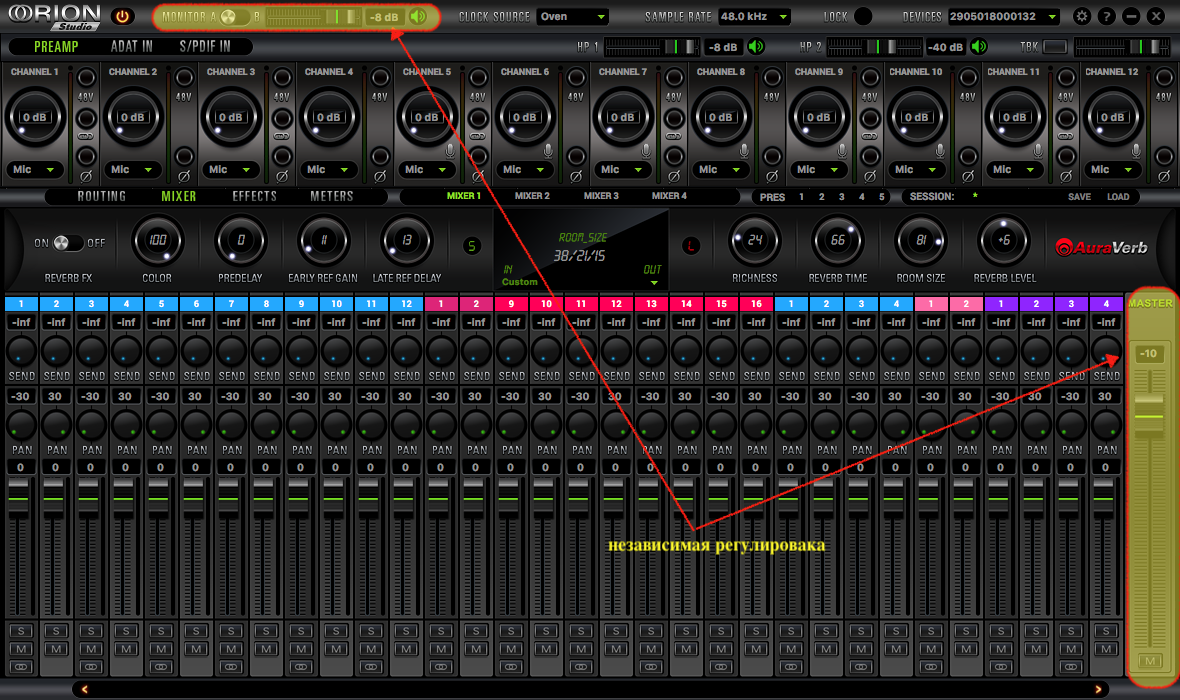The width and height of the screenshot is (1180, 700).
Task: Select preset number 5
Action: coord(881,196)
